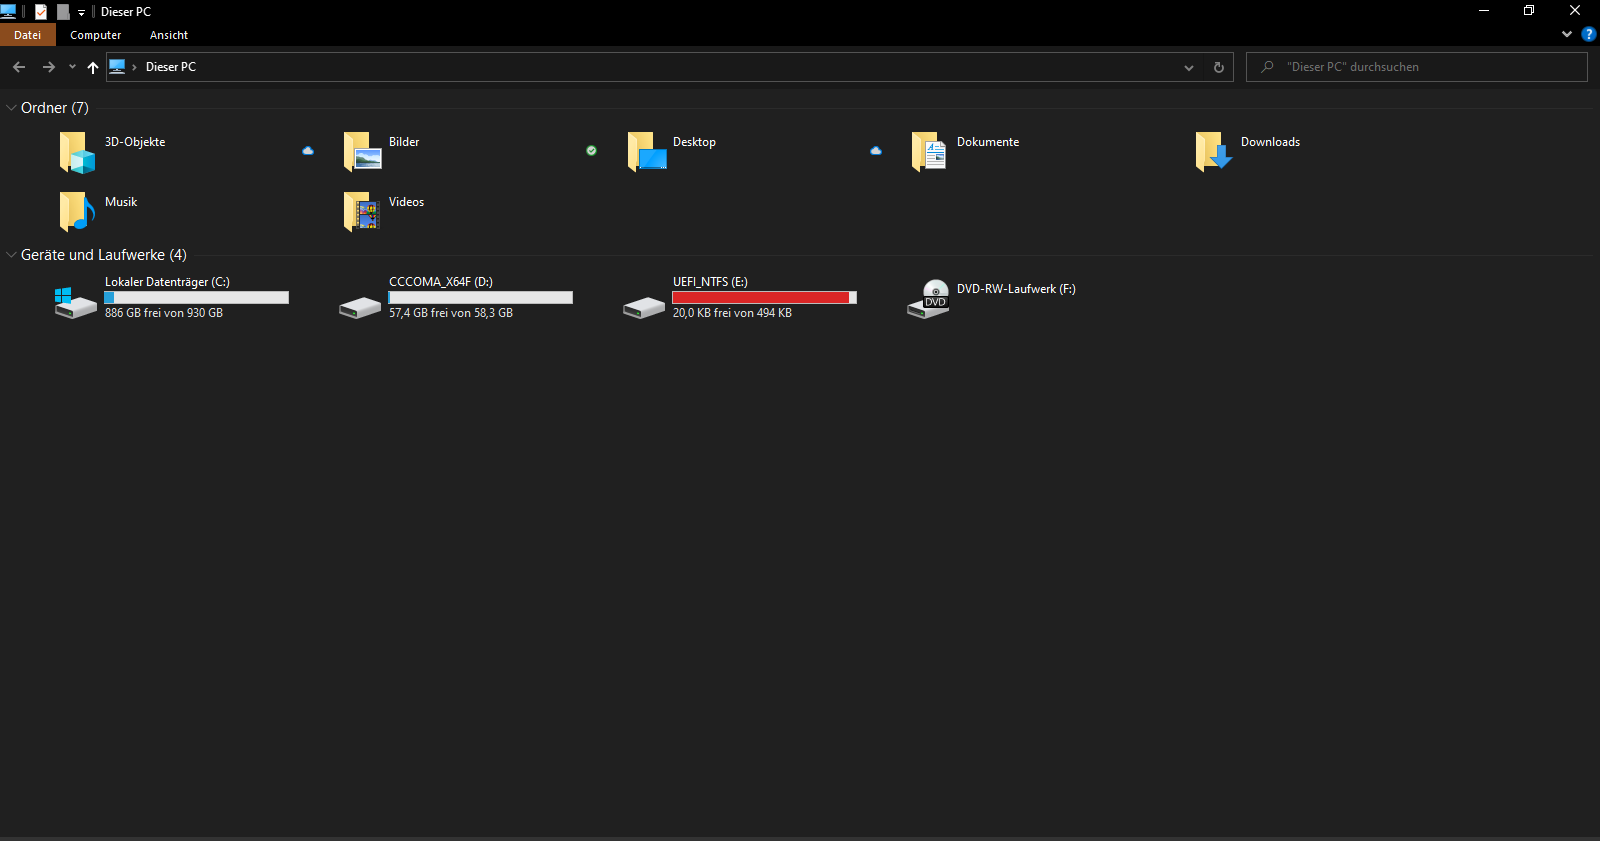Open the recent locations dropdown arrow
1600x841 pixels.
click(72, 67)
